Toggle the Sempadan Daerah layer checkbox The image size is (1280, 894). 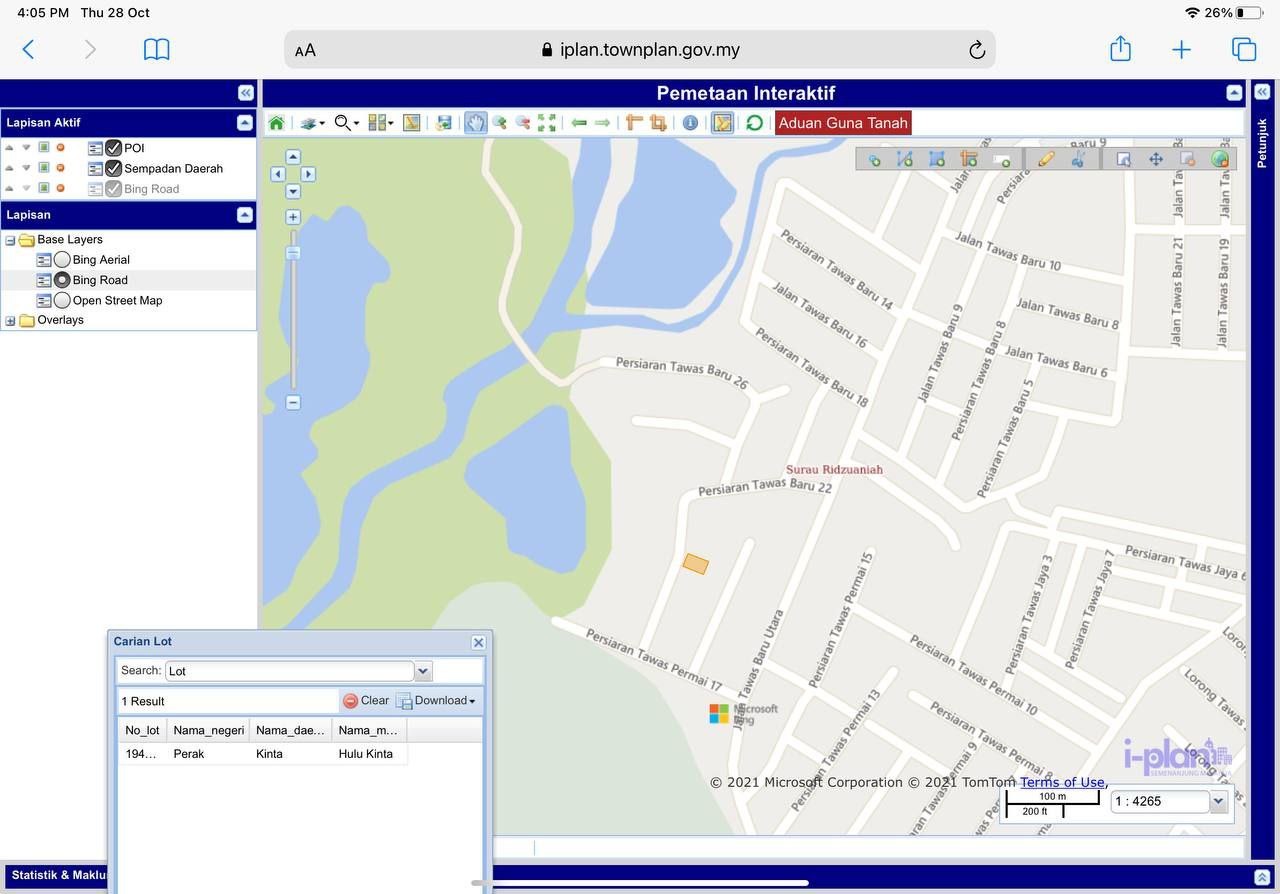pos(113,168)
